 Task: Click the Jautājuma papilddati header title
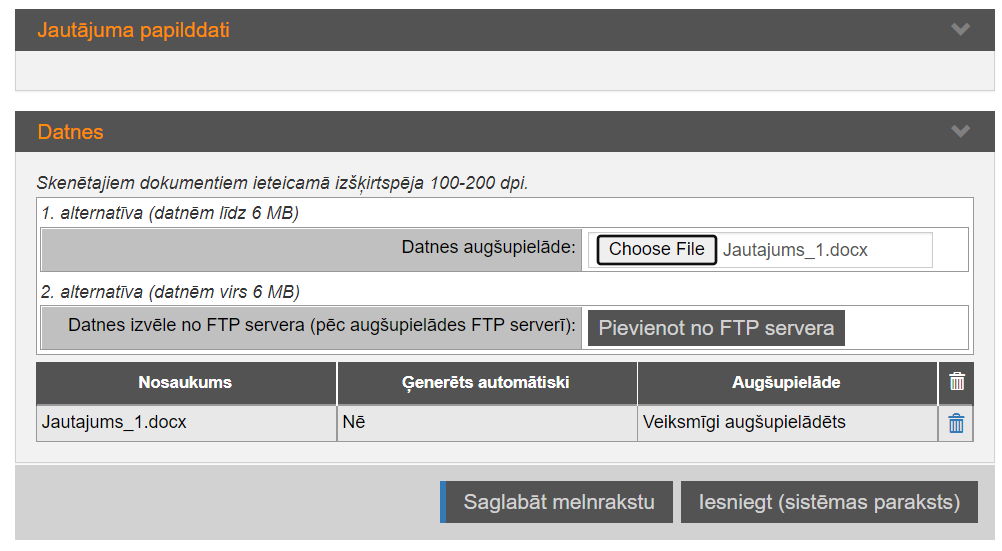coord(133,30)
